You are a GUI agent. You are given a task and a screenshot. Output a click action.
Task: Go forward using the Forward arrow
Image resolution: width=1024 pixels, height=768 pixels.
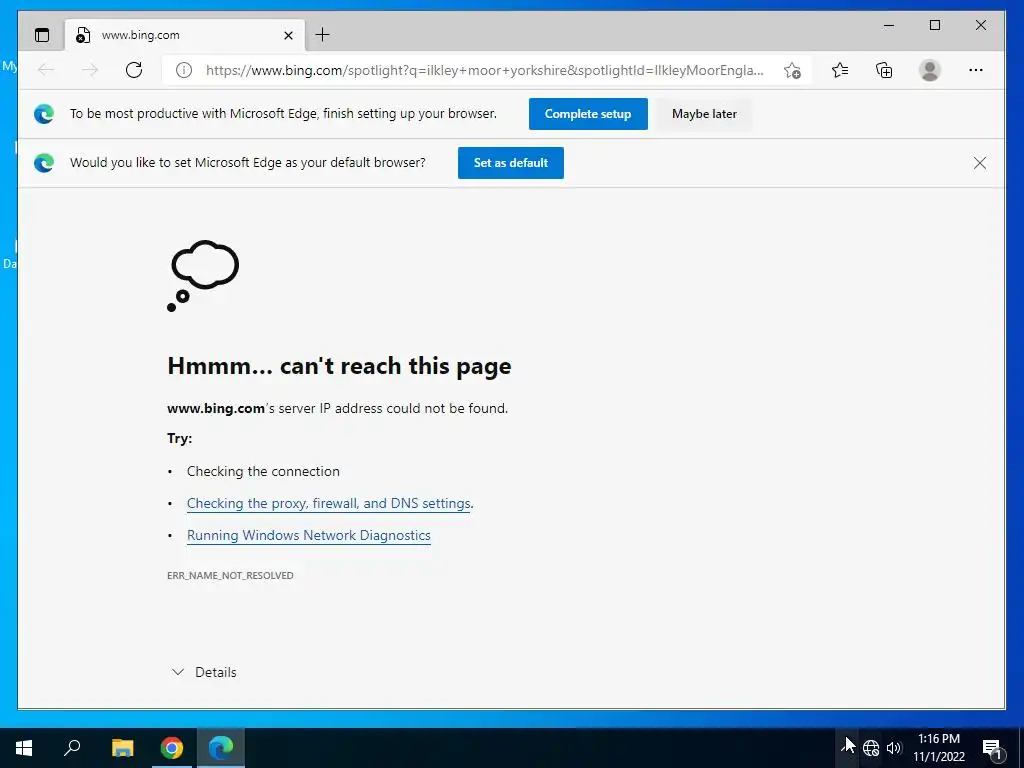click(x=90, y=70)
